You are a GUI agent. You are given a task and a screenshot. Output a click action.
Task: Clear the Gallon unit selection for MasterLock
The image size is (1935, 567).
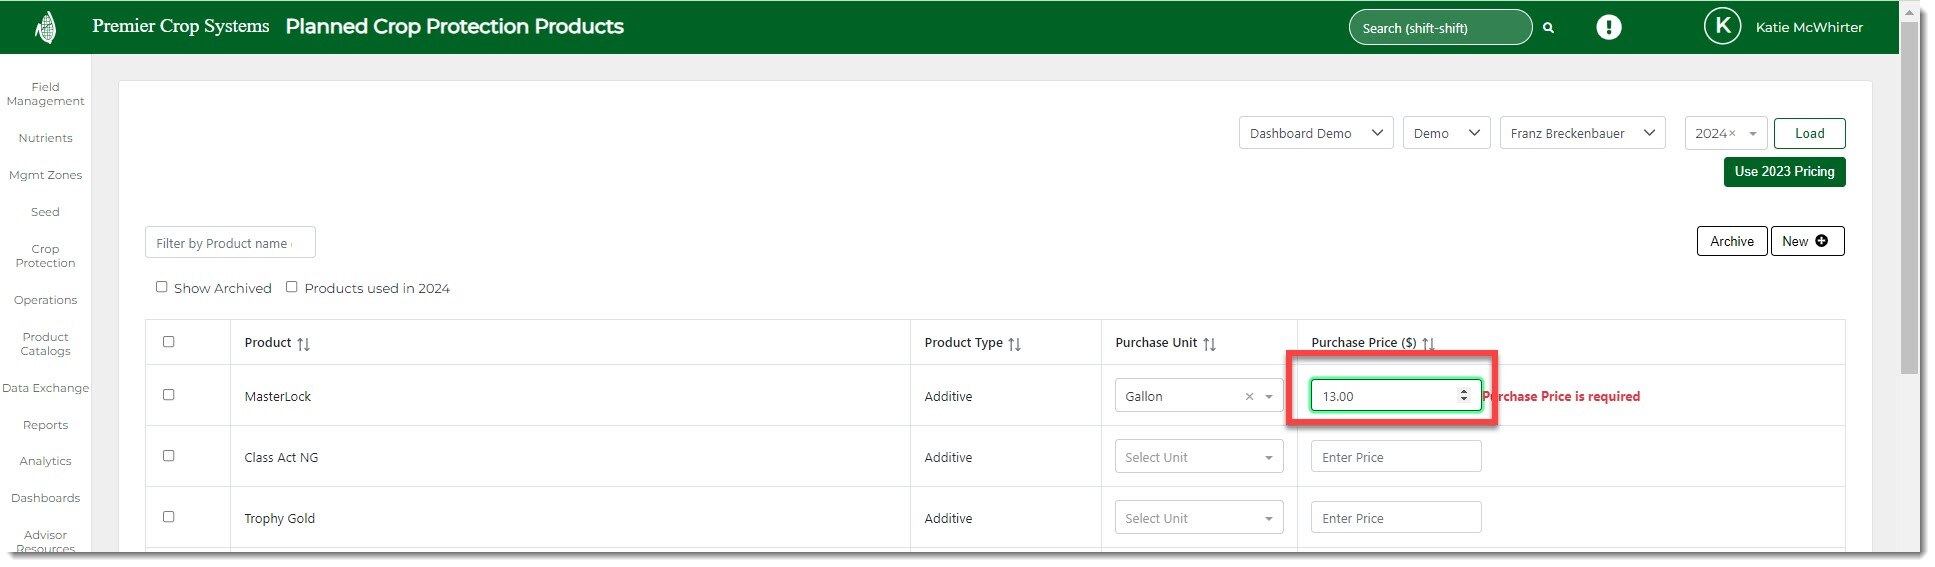tap(1249, 397)
